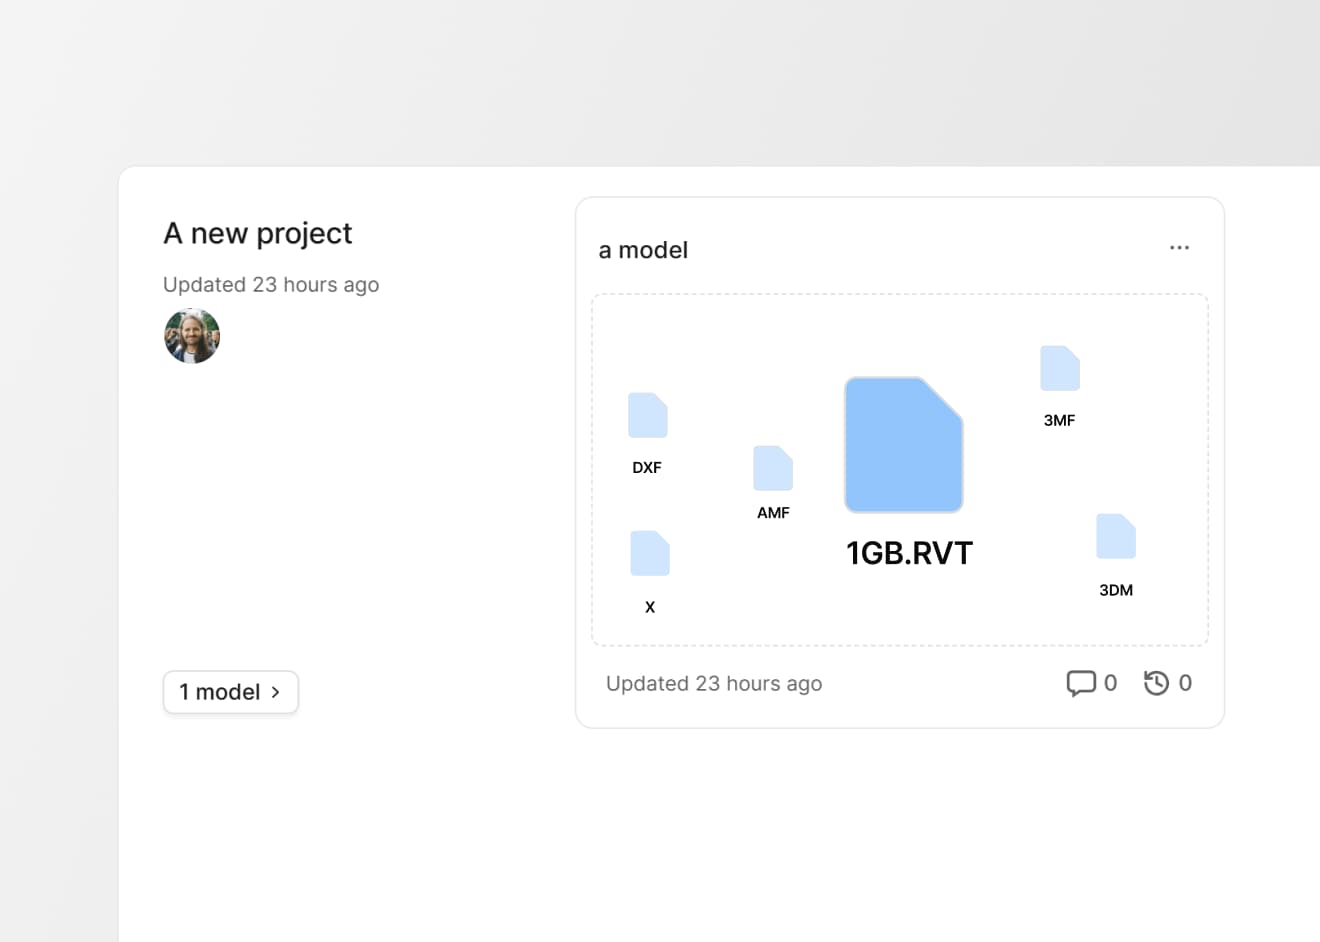Click Updated 23 hours ago on the card
This screenshot has width=1320, height=942.
pyautogui.click(x=713, y=683)
